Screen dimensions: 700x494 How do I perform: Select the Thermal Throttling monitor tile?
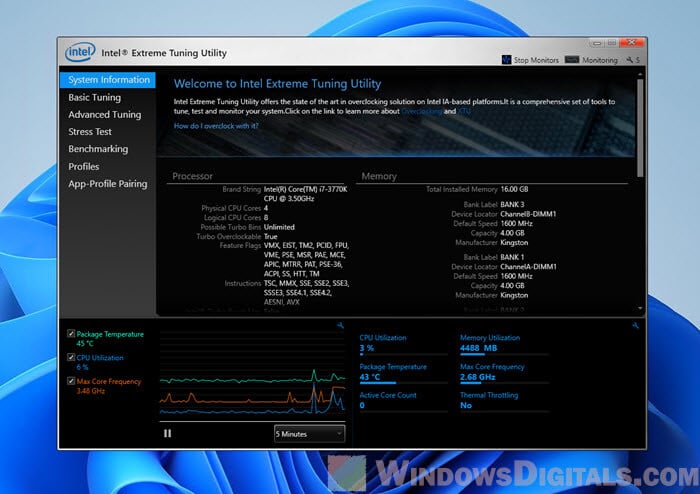pos(504,401)
